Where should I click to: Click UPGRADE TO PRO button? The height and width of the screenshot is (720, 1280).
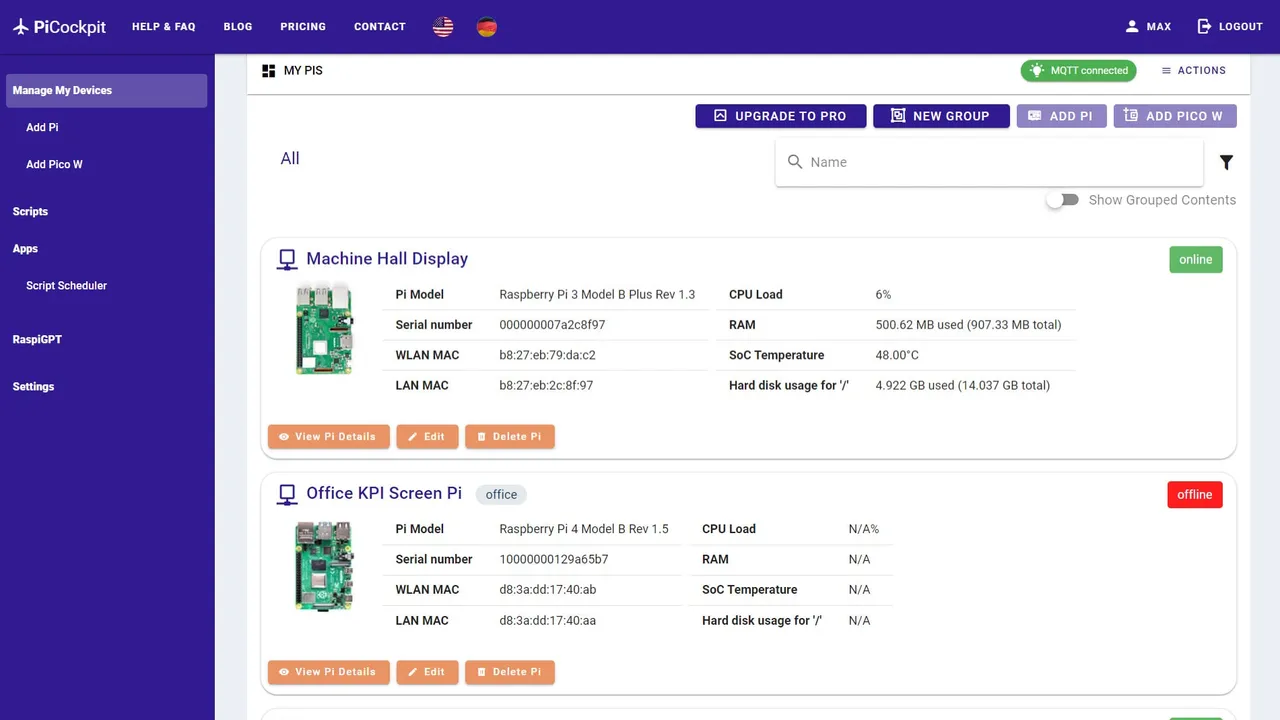click(x=780, y=116)
